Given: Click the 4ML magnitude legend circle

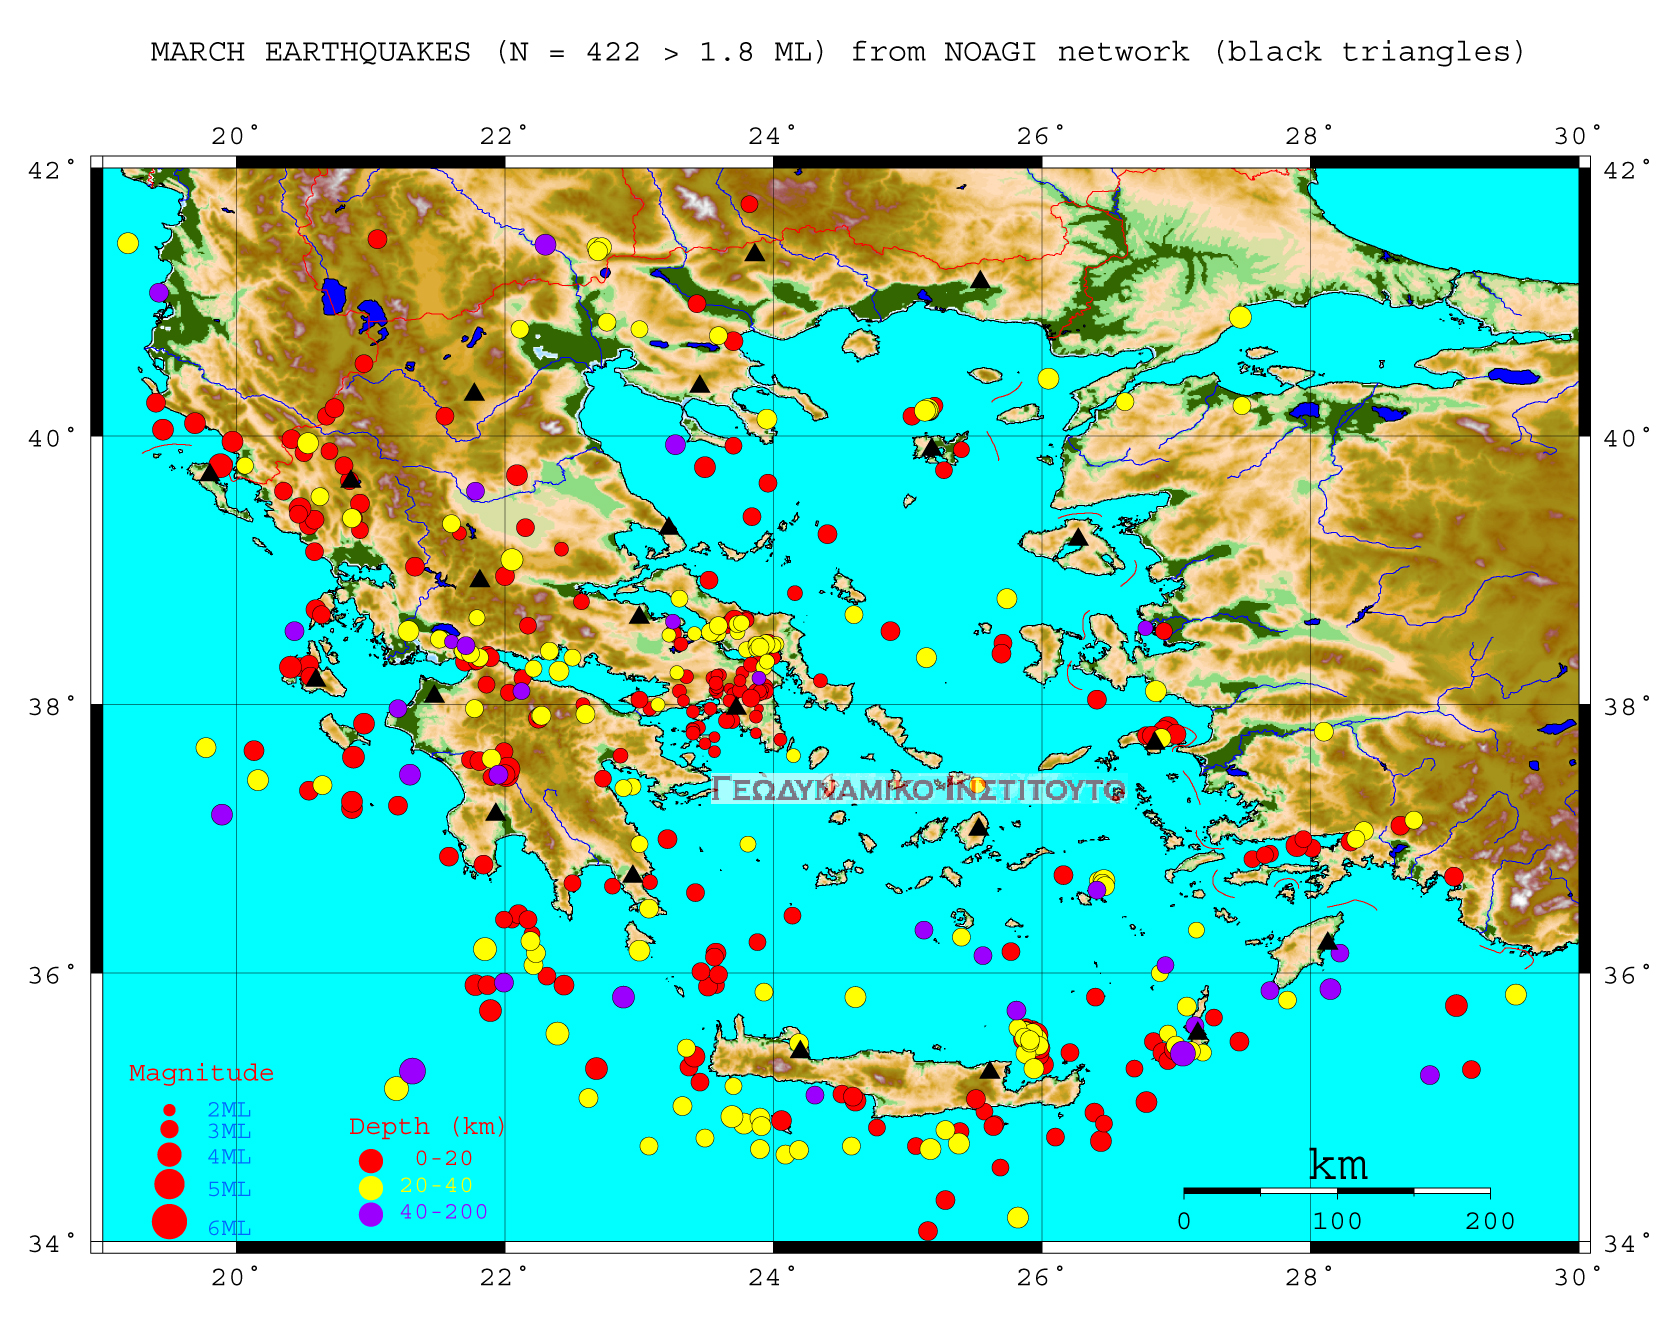Looking at the screenshot, I should pos(169,1155).
